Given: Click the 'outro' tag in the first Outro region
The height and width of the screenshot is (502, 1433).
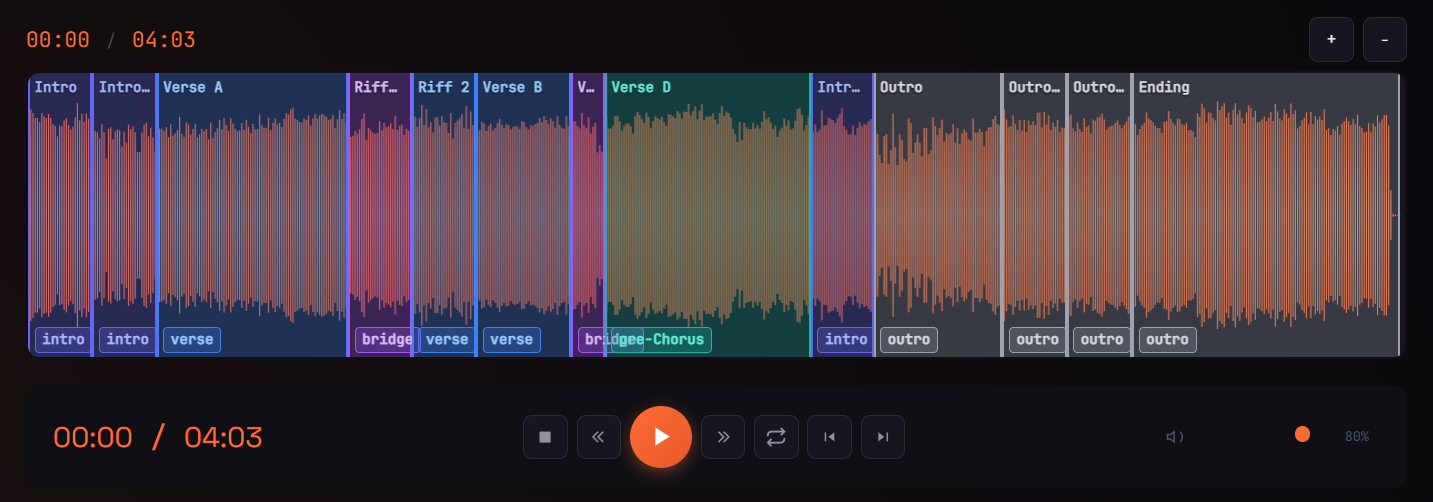Looking at the screenshot, I should click(909, 340).
